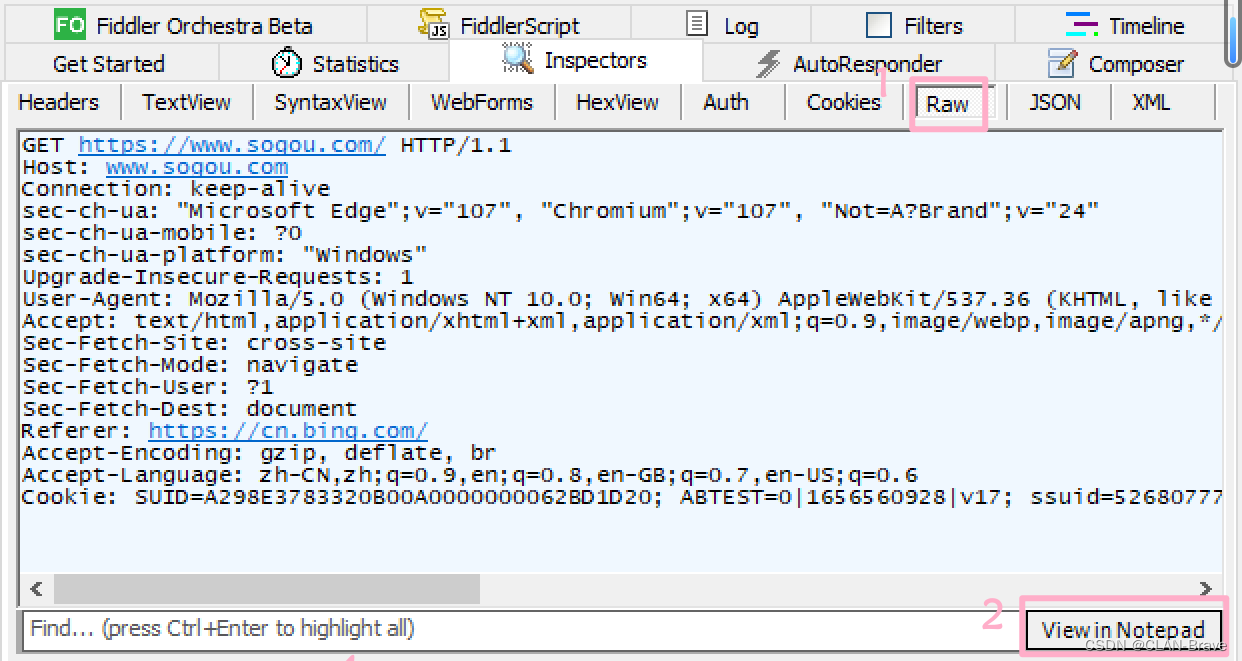The image size is (1242, 661).
Task: Click the Sec-Fetch-Mode: navigate line
Action: (x=190, y=365)
